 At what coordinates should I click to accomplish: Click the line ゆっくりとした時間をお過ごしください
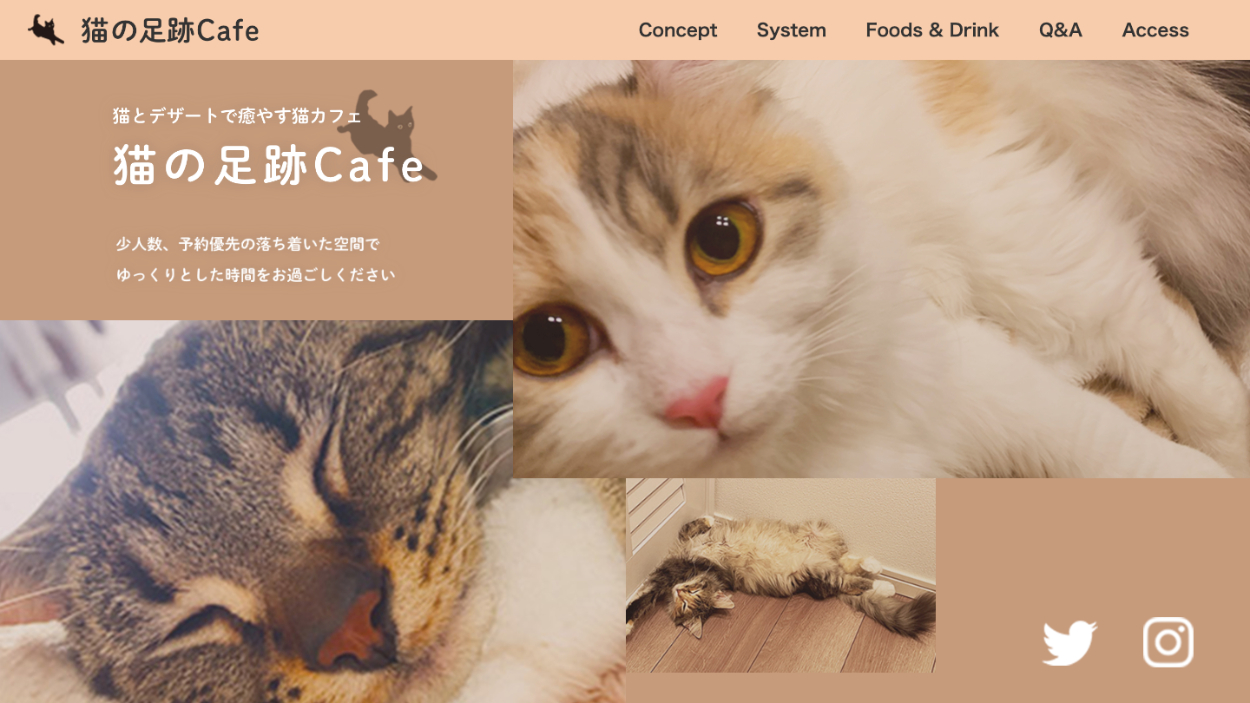(x=256, y=275)
